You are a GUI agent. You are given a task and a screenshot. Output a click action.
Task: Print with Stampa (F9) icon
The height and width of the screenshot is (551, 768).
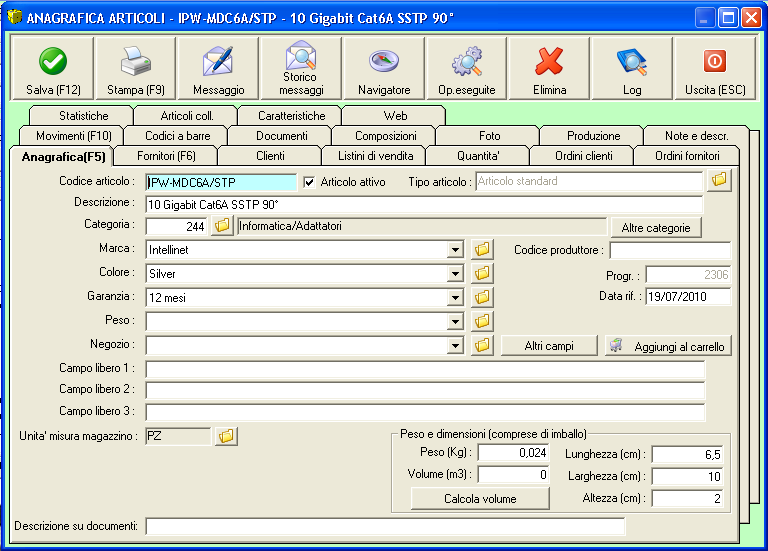[136, 69]
